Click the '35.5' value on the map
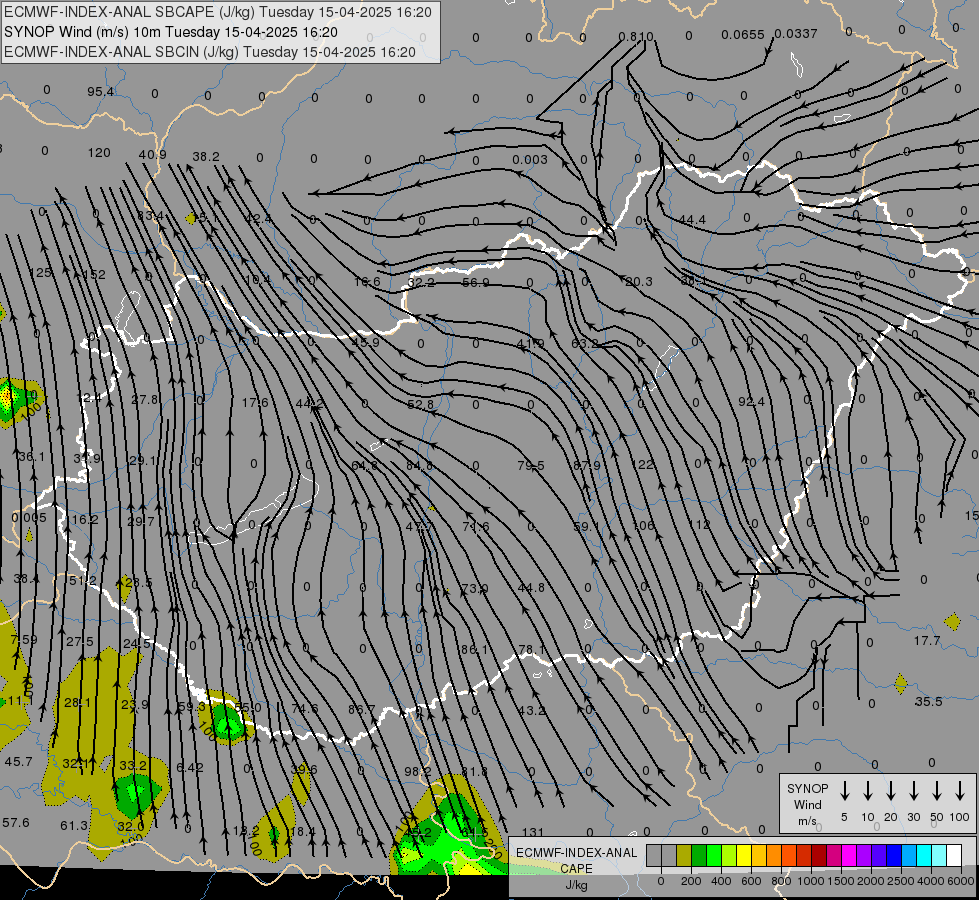The image size is (979, 900). (928, 701)
